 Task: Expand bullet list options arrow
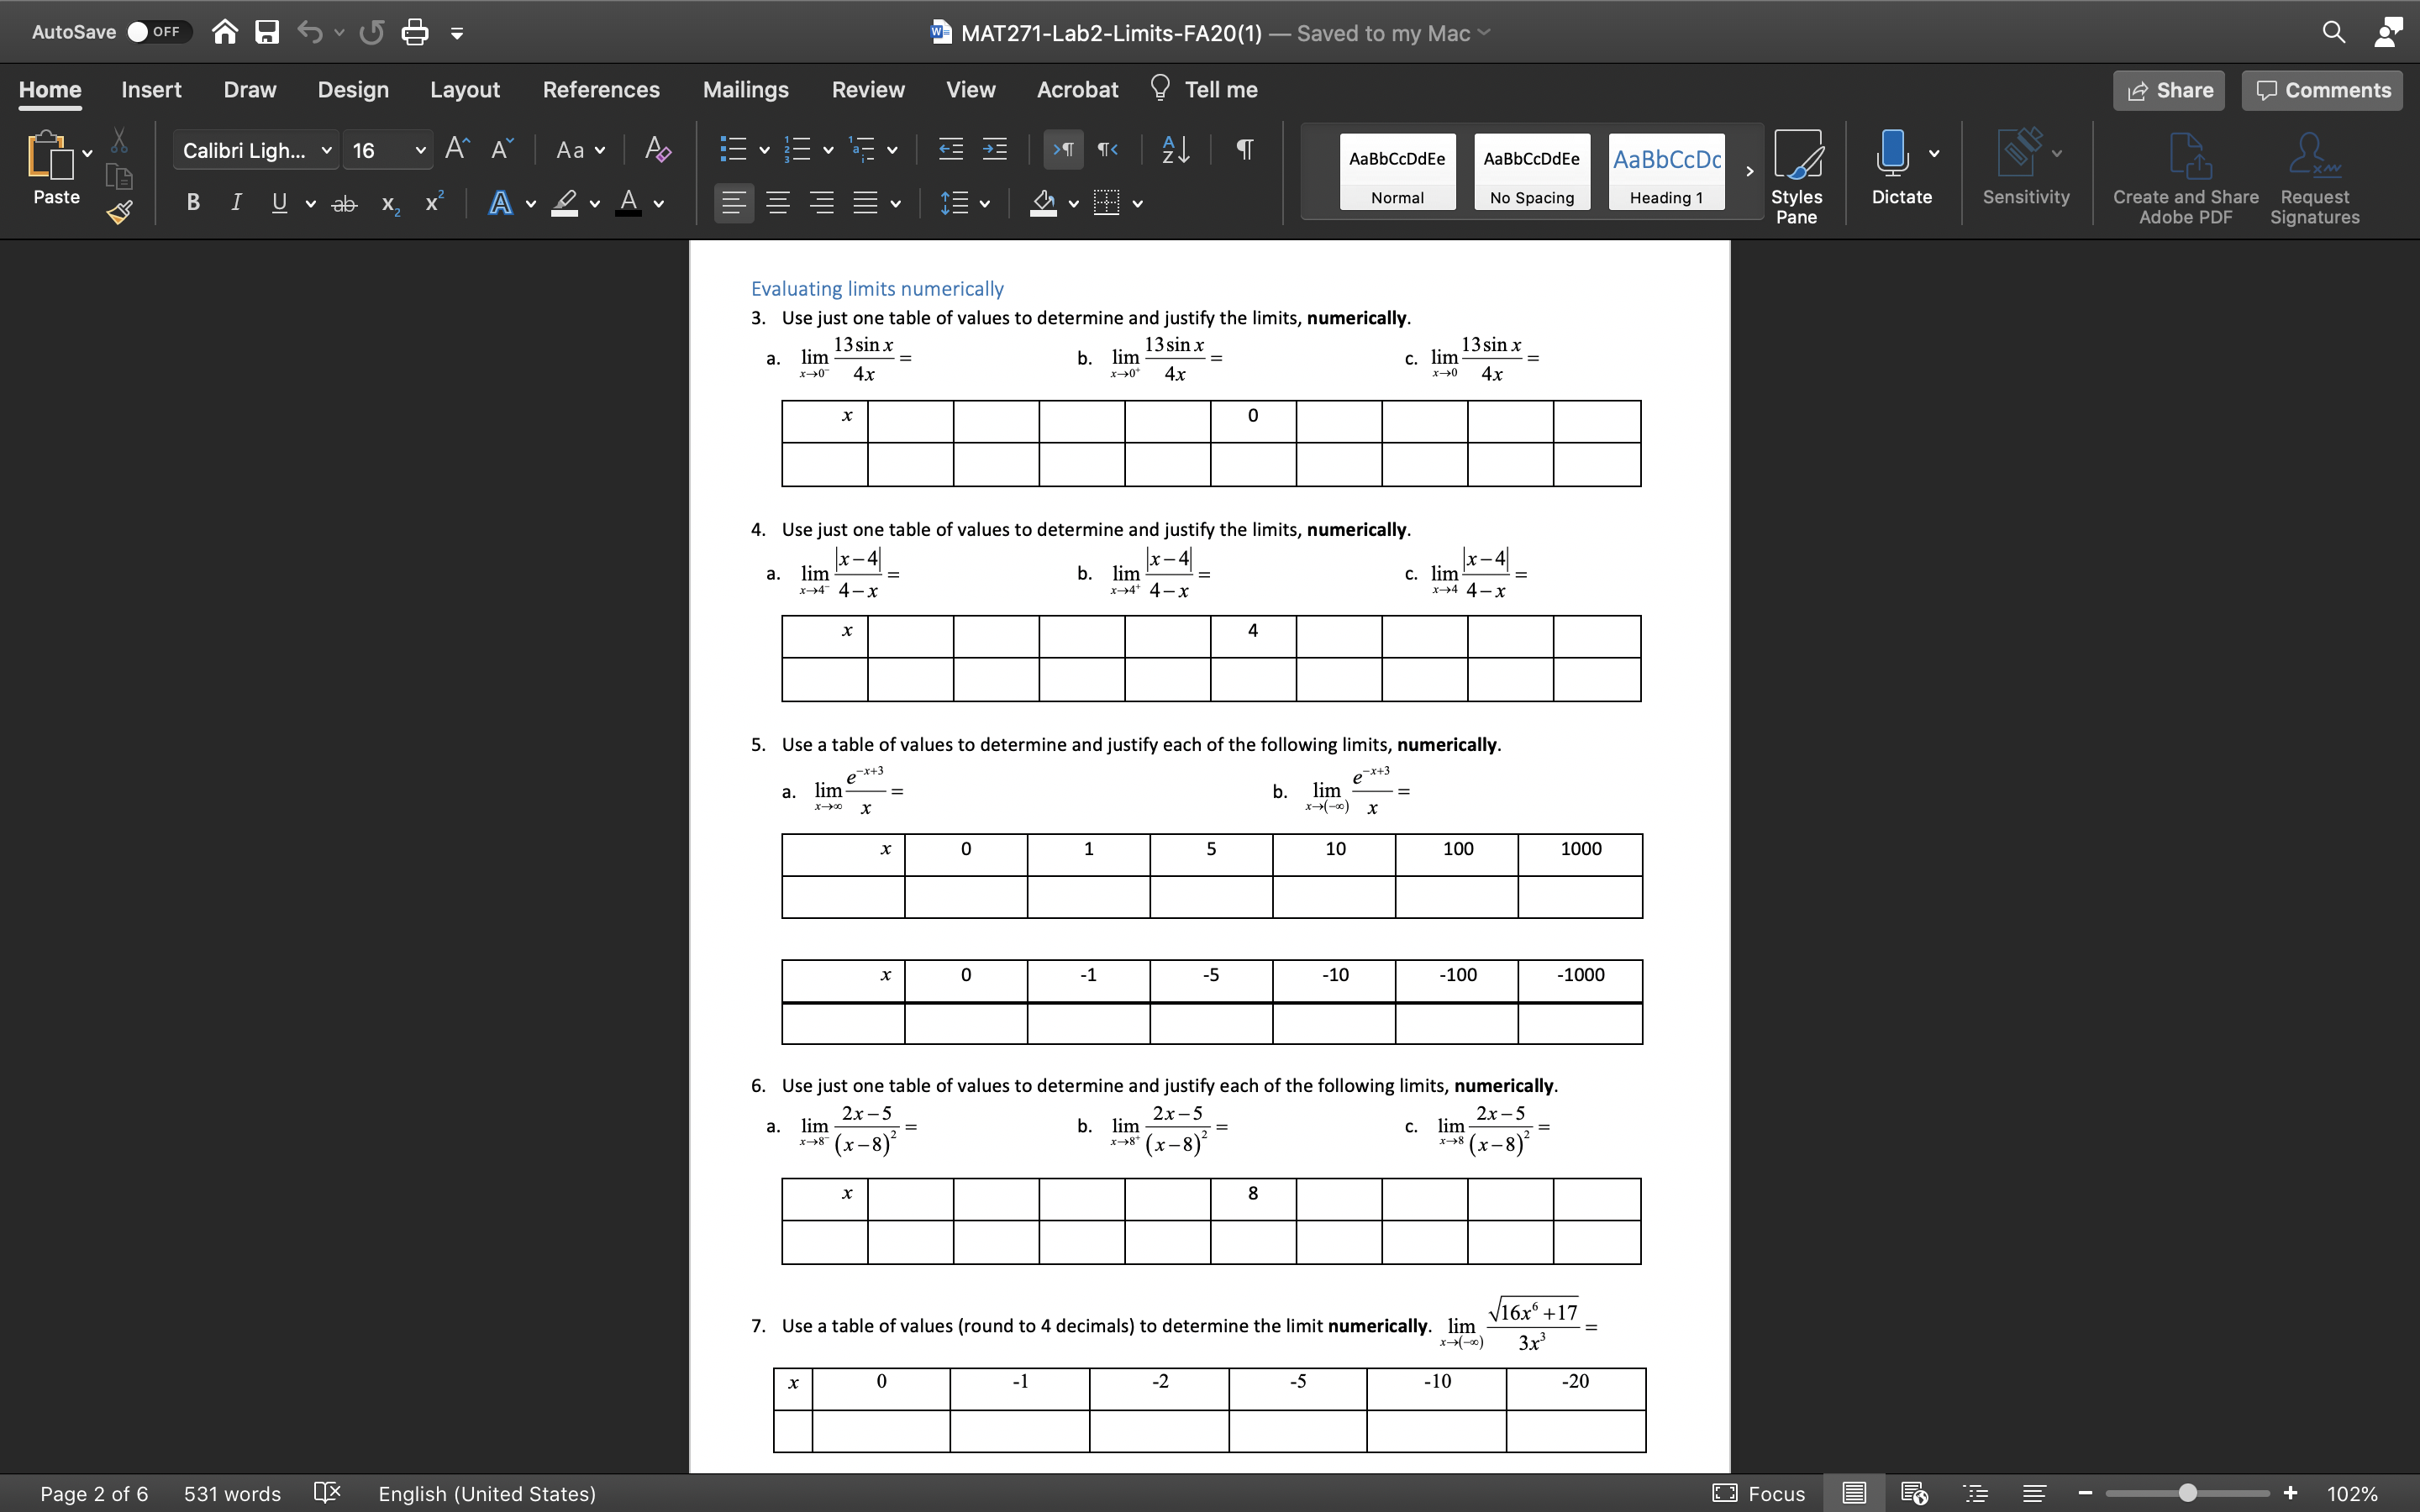(764, 150)
